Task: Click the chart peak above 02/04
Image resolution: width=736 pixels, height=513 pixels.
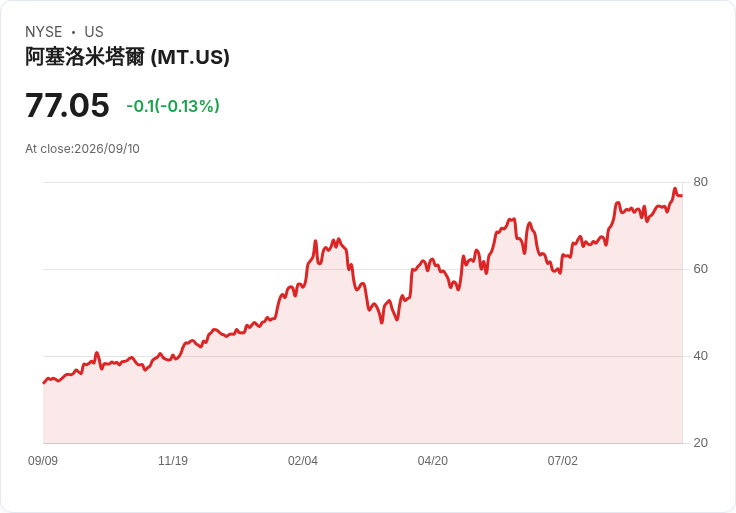Action: tap(315, 241)
